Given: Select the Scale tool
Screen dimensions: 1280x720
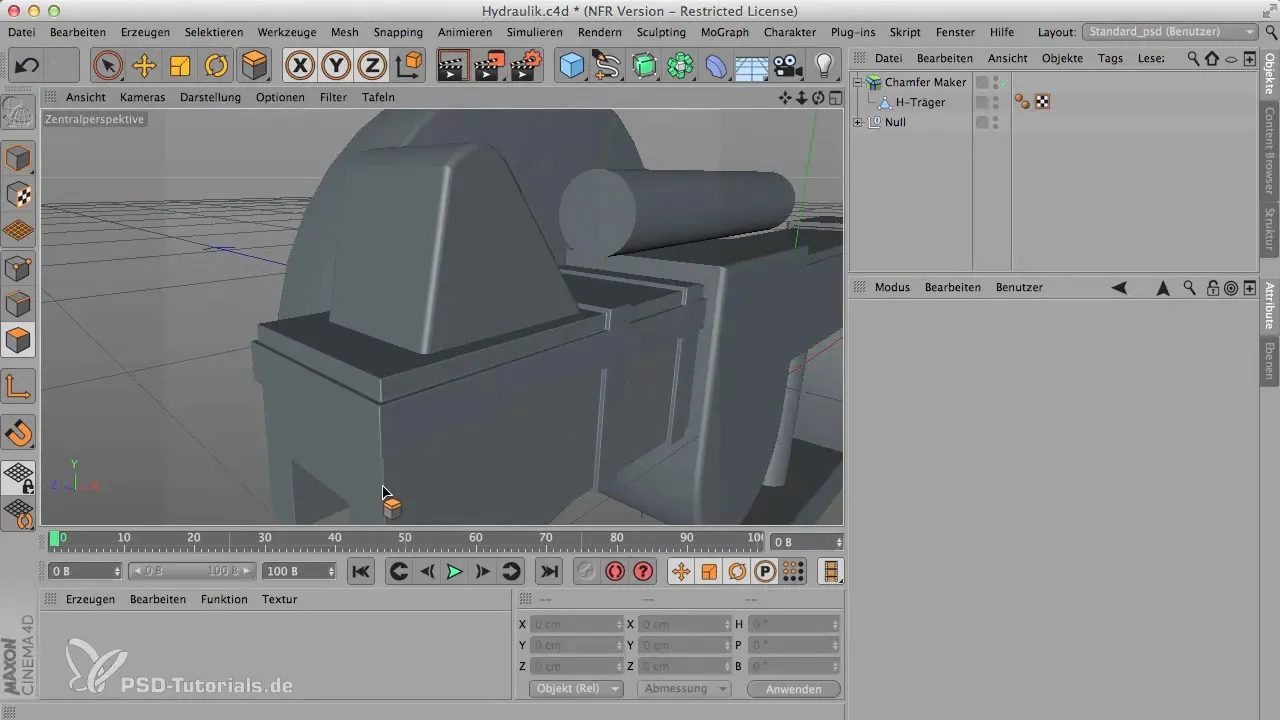Looking at the screenshot, I should [180, 66].
